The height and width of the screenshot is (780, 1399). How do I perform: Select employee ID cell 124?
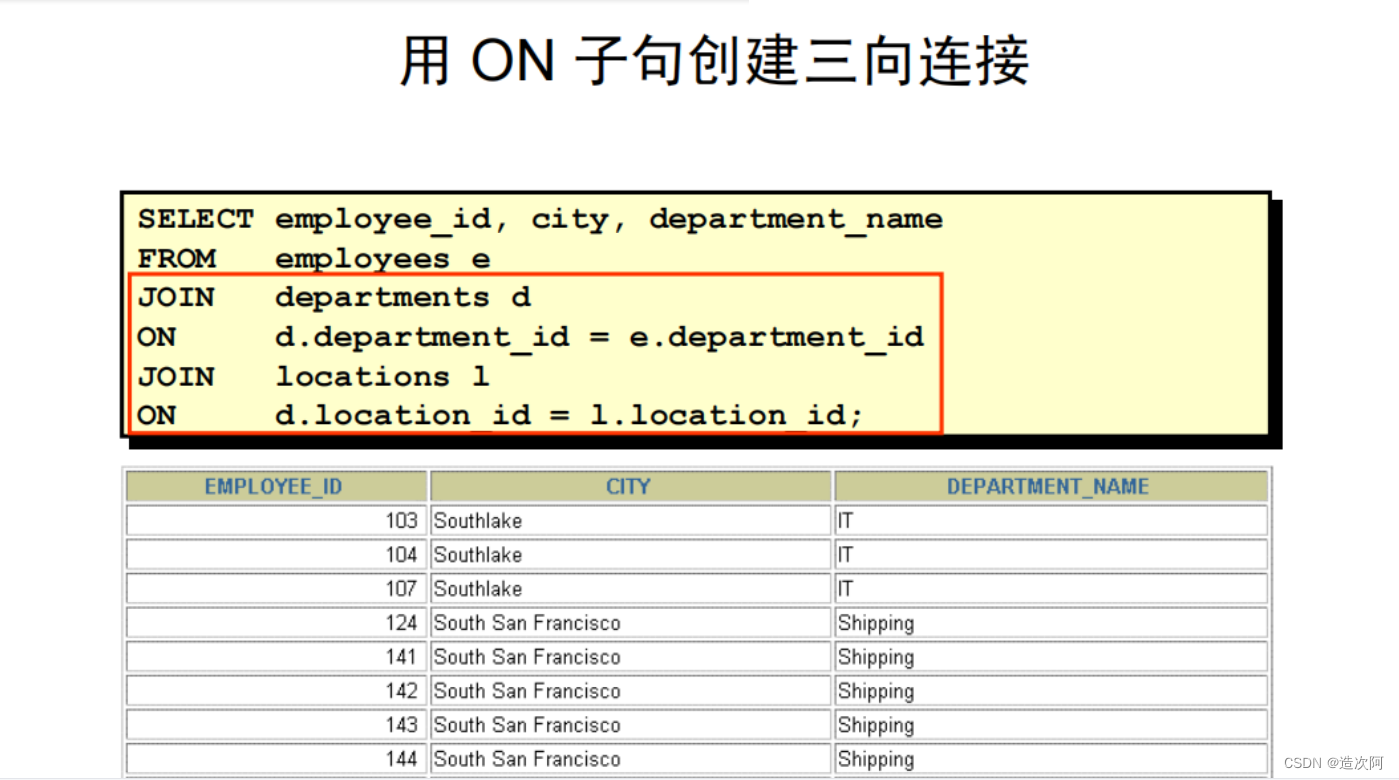(277, 623)
